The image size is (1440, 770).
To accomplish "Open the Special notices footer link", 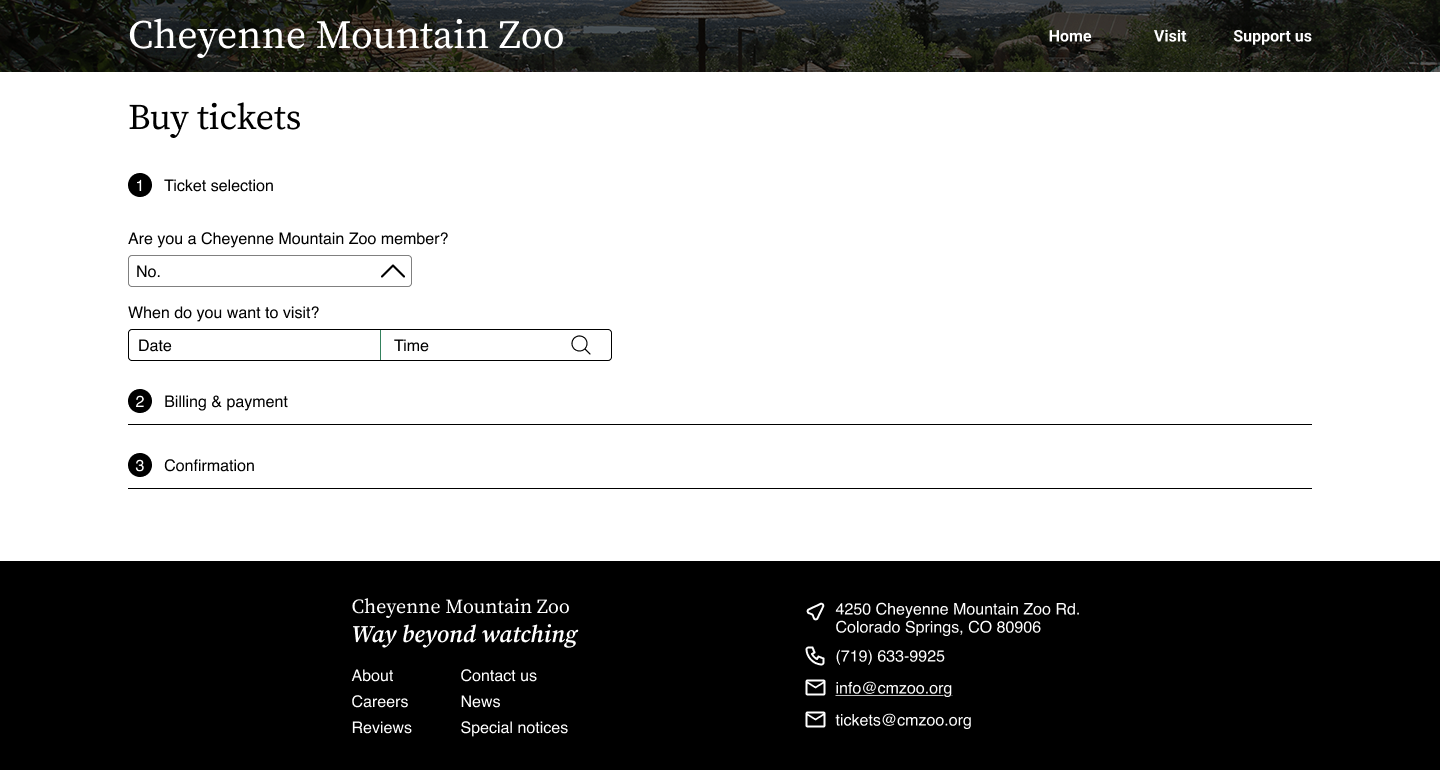I will [514, 727].
